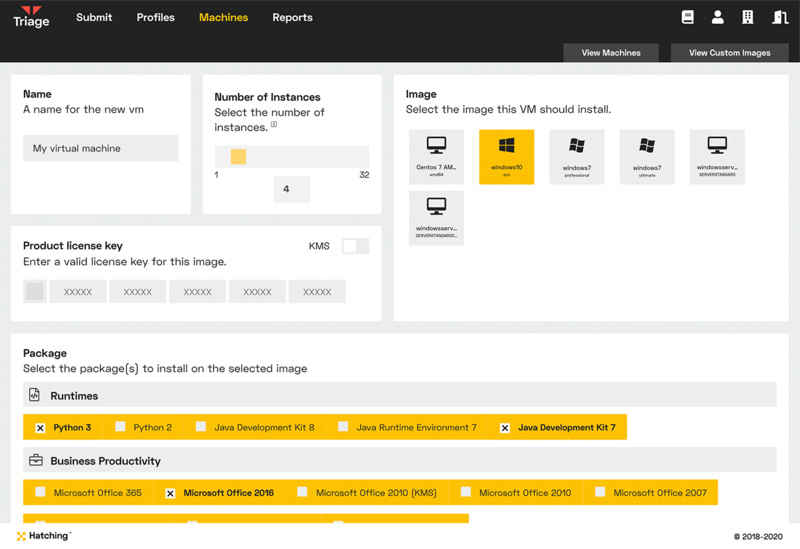800x549 pixels.
Task: Click the first XXXXX license key field
Action: pyautogui.click(x=78, y=292)
